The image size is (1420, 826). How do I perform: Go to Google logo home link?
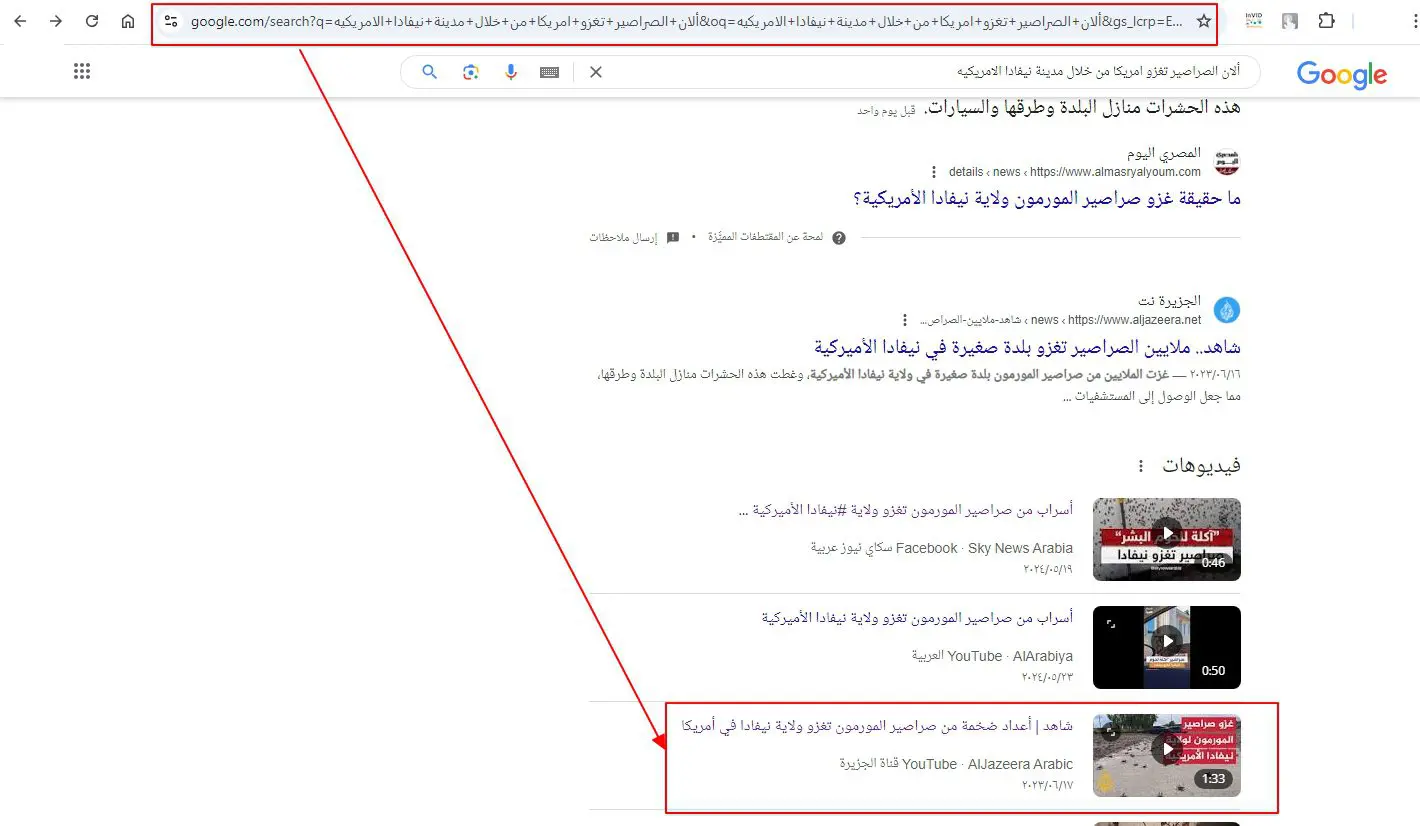pos(1341,74)
